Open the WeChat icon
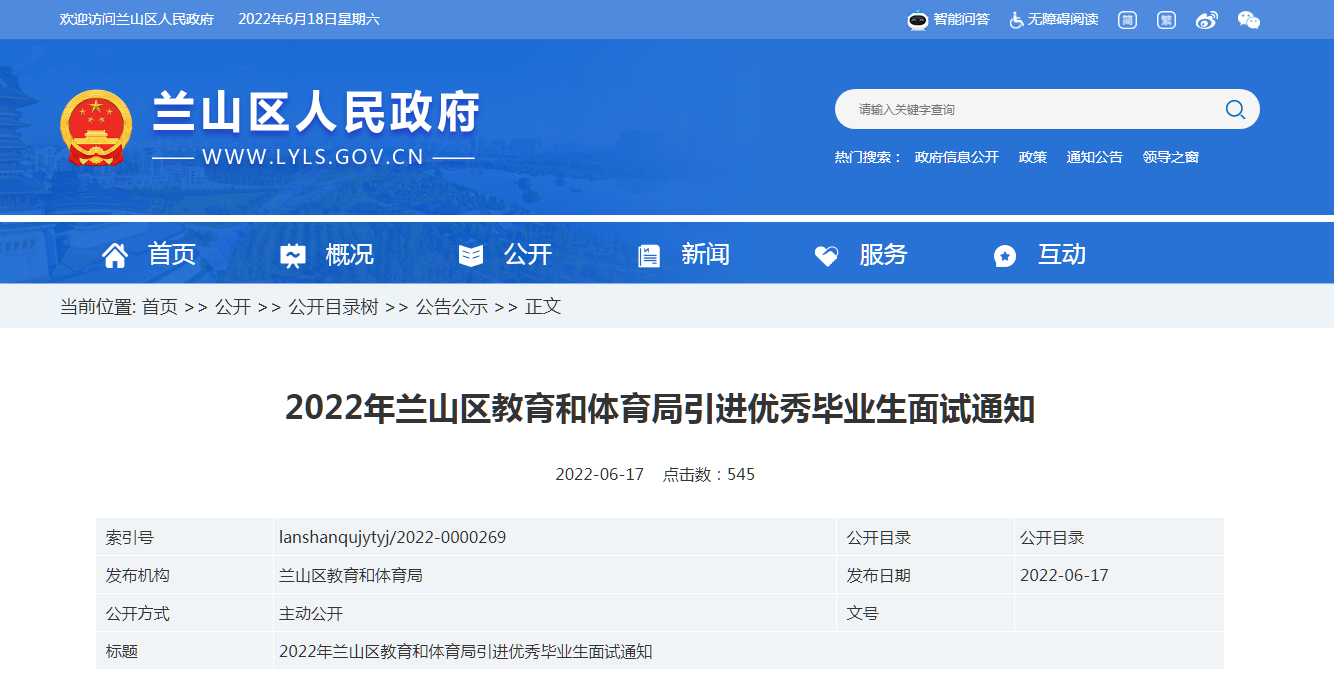 point(1248,20)
